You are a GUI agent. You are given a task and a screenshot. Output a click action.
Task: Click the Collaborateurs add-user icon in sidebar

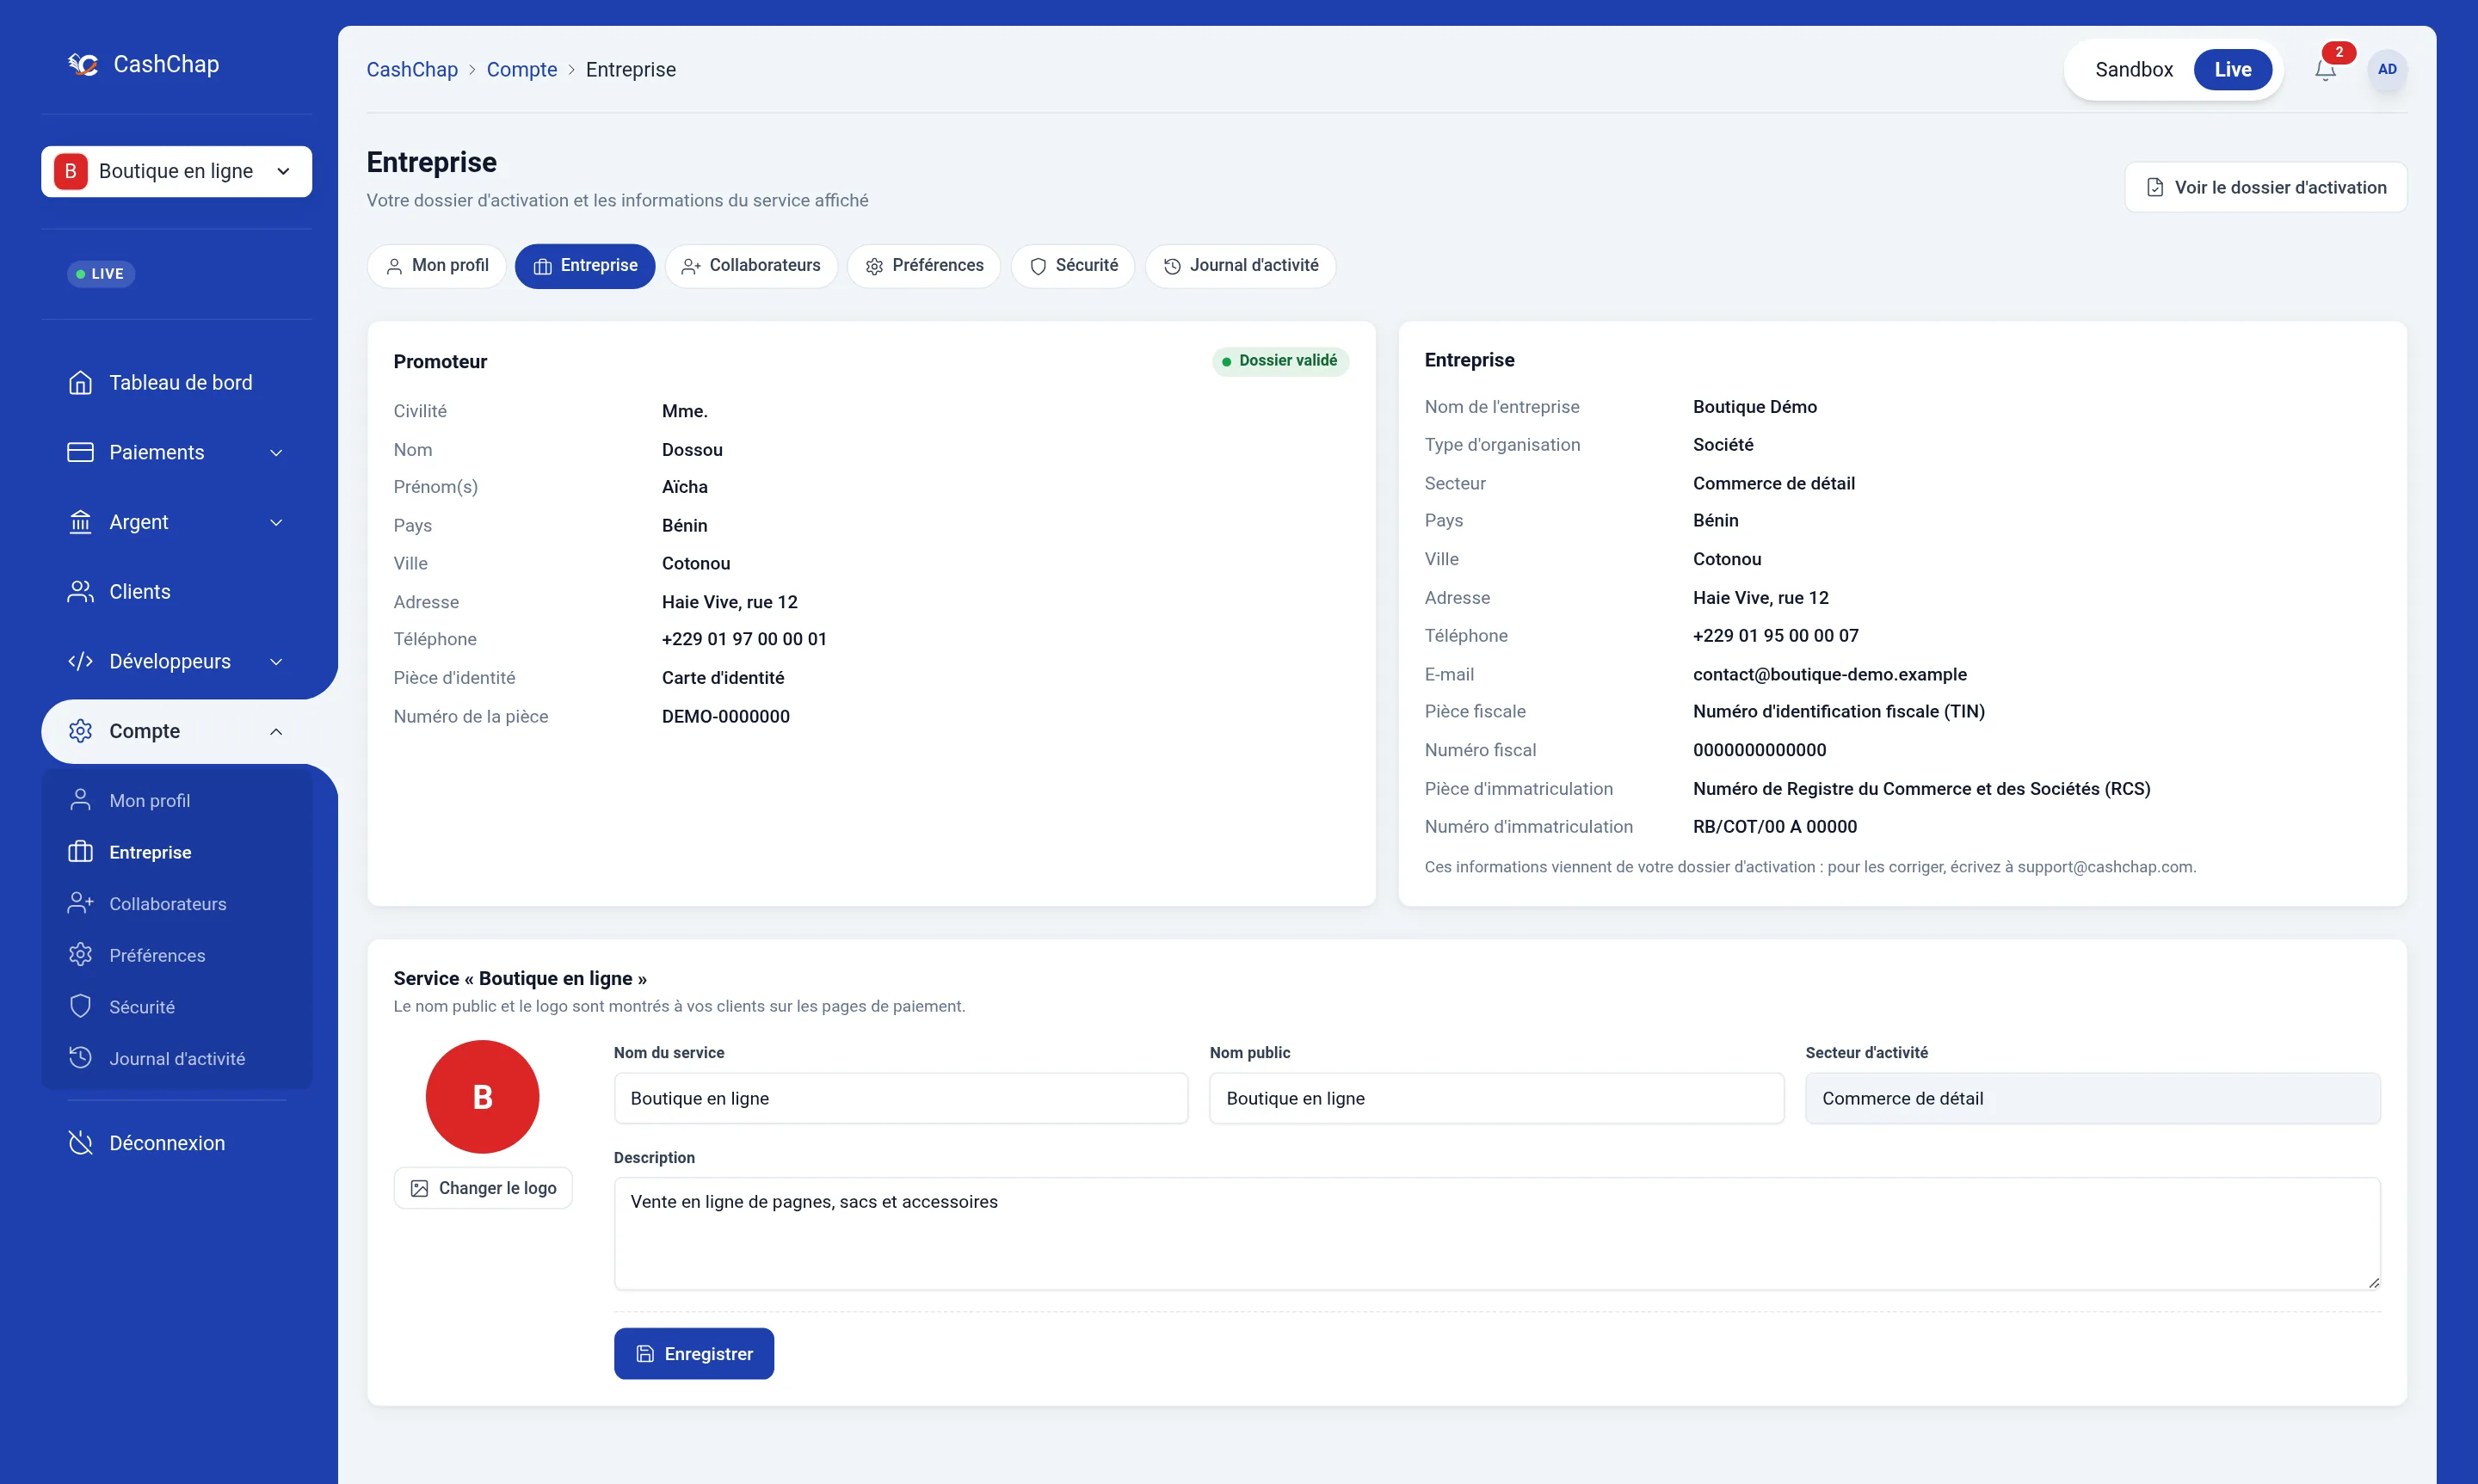(80, 903)
